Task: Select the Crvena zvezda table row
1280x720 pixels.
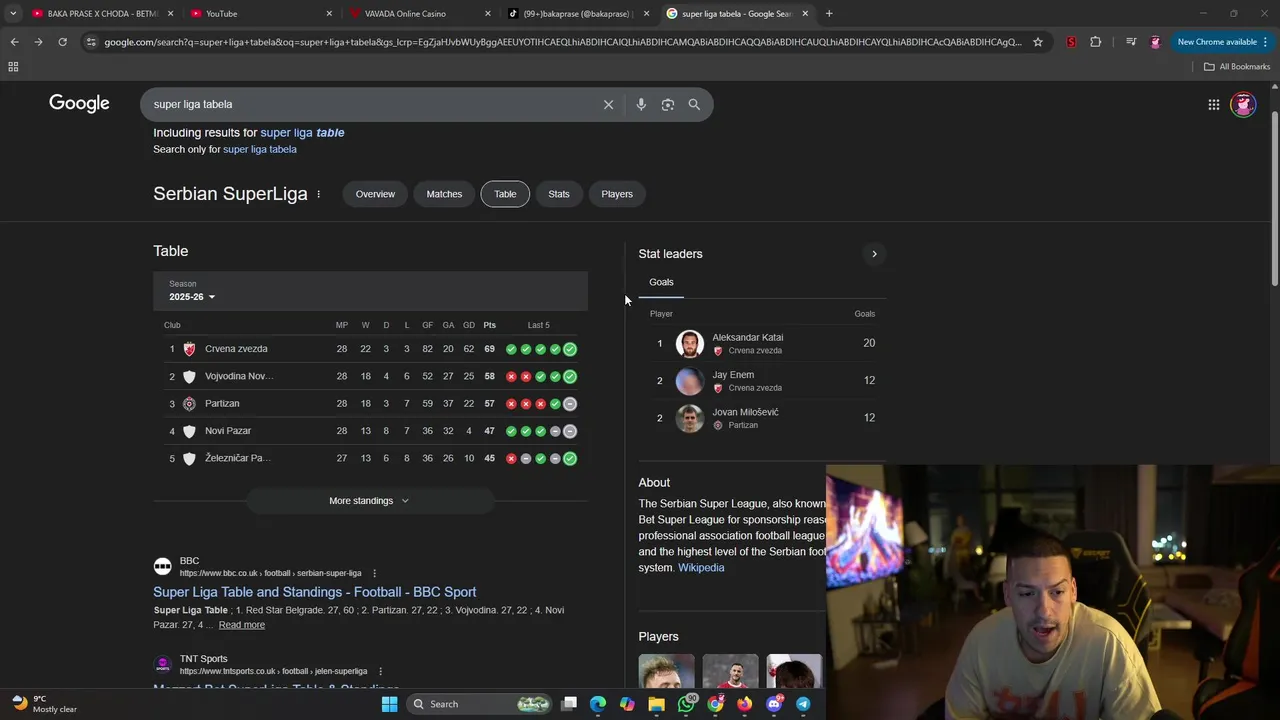Action: pos(371,349)
